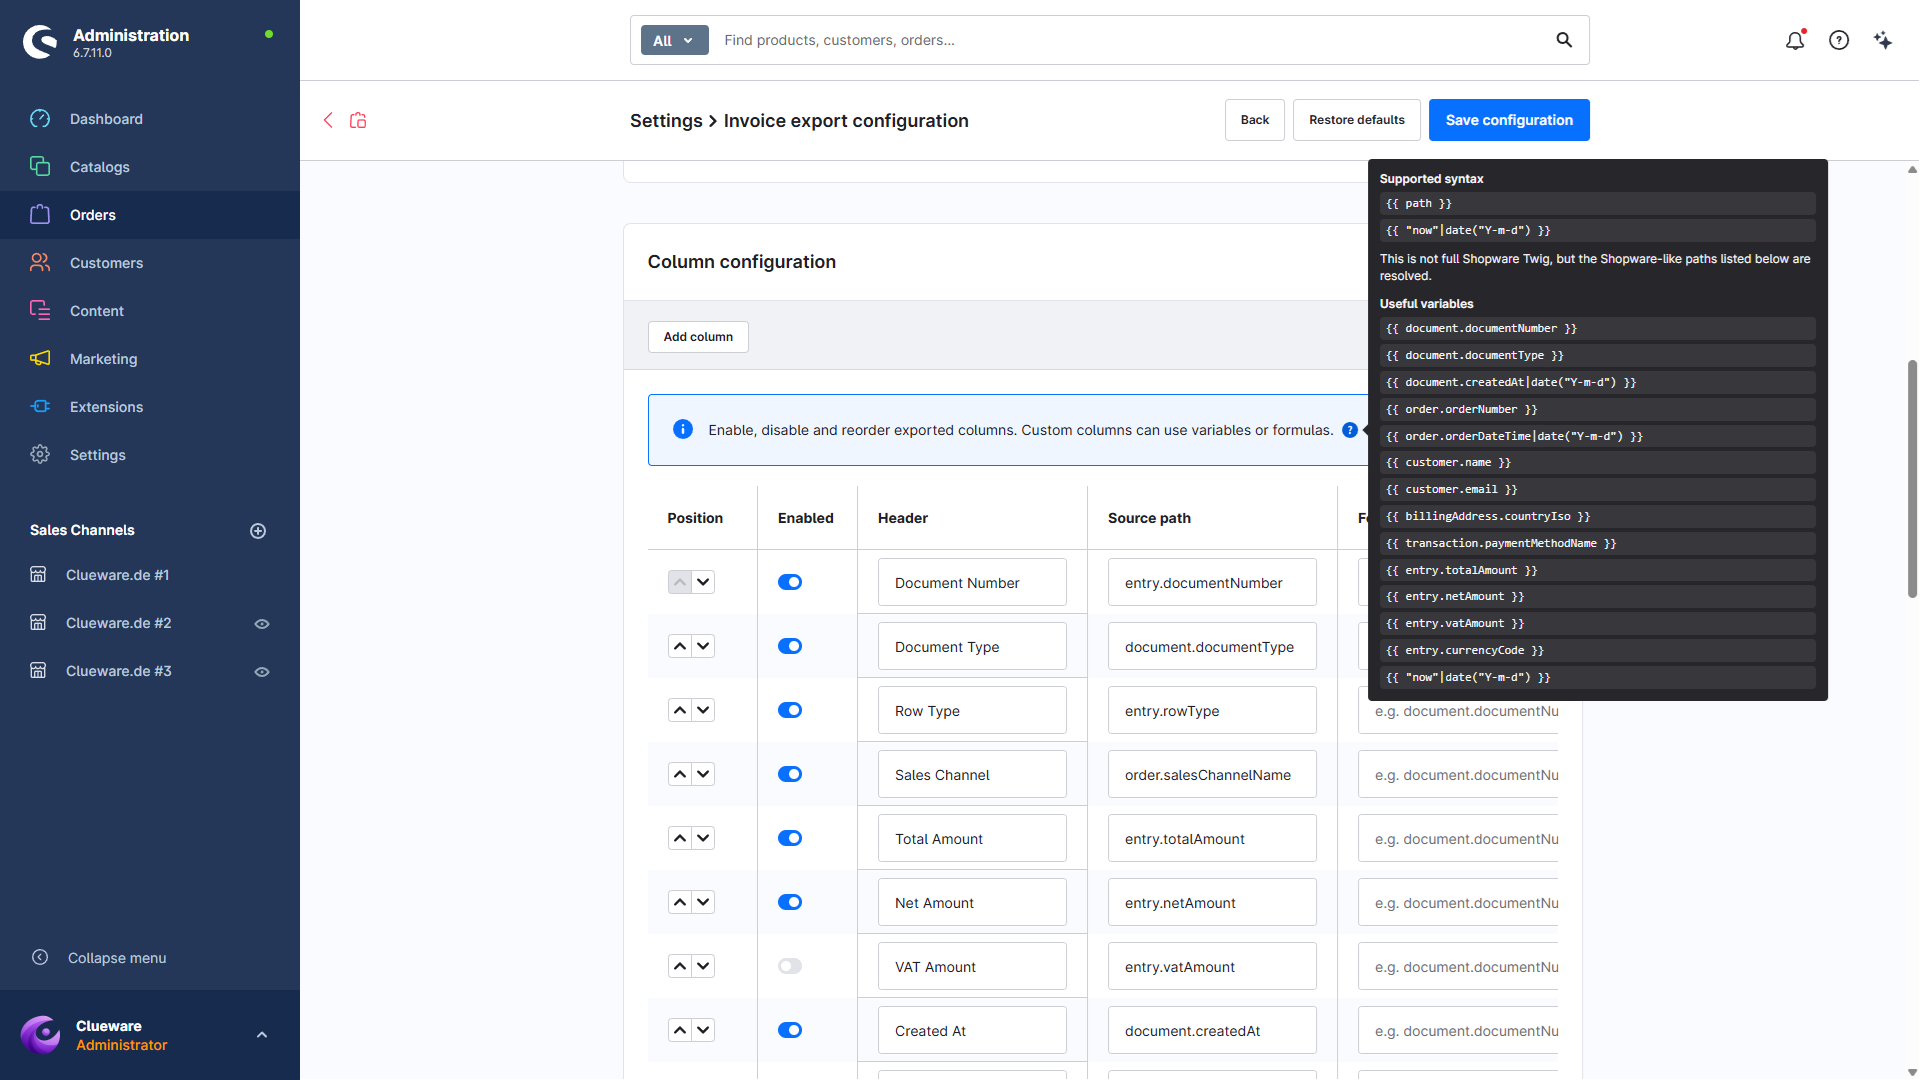Open Extensions menu item
The height and width of the screenshot is (1080, 1920).
click(150, 407)
